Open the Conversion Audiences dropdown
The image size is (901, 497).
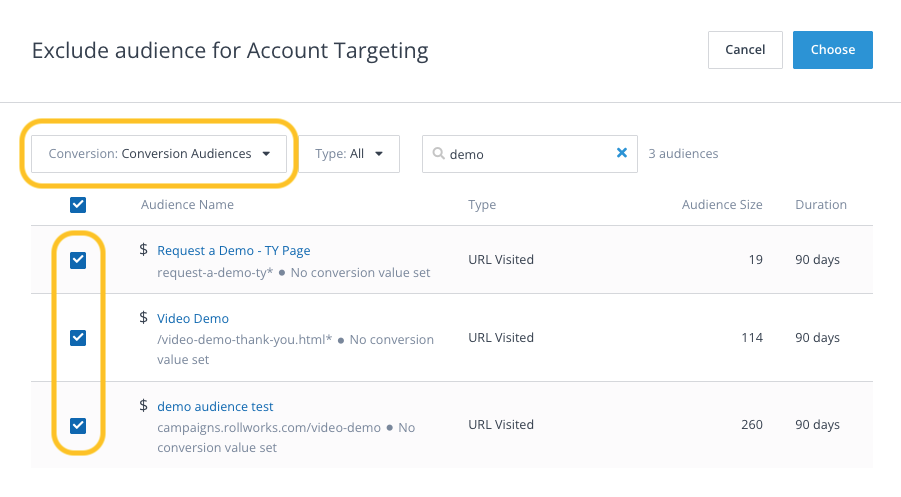click(x=159, y=154)
